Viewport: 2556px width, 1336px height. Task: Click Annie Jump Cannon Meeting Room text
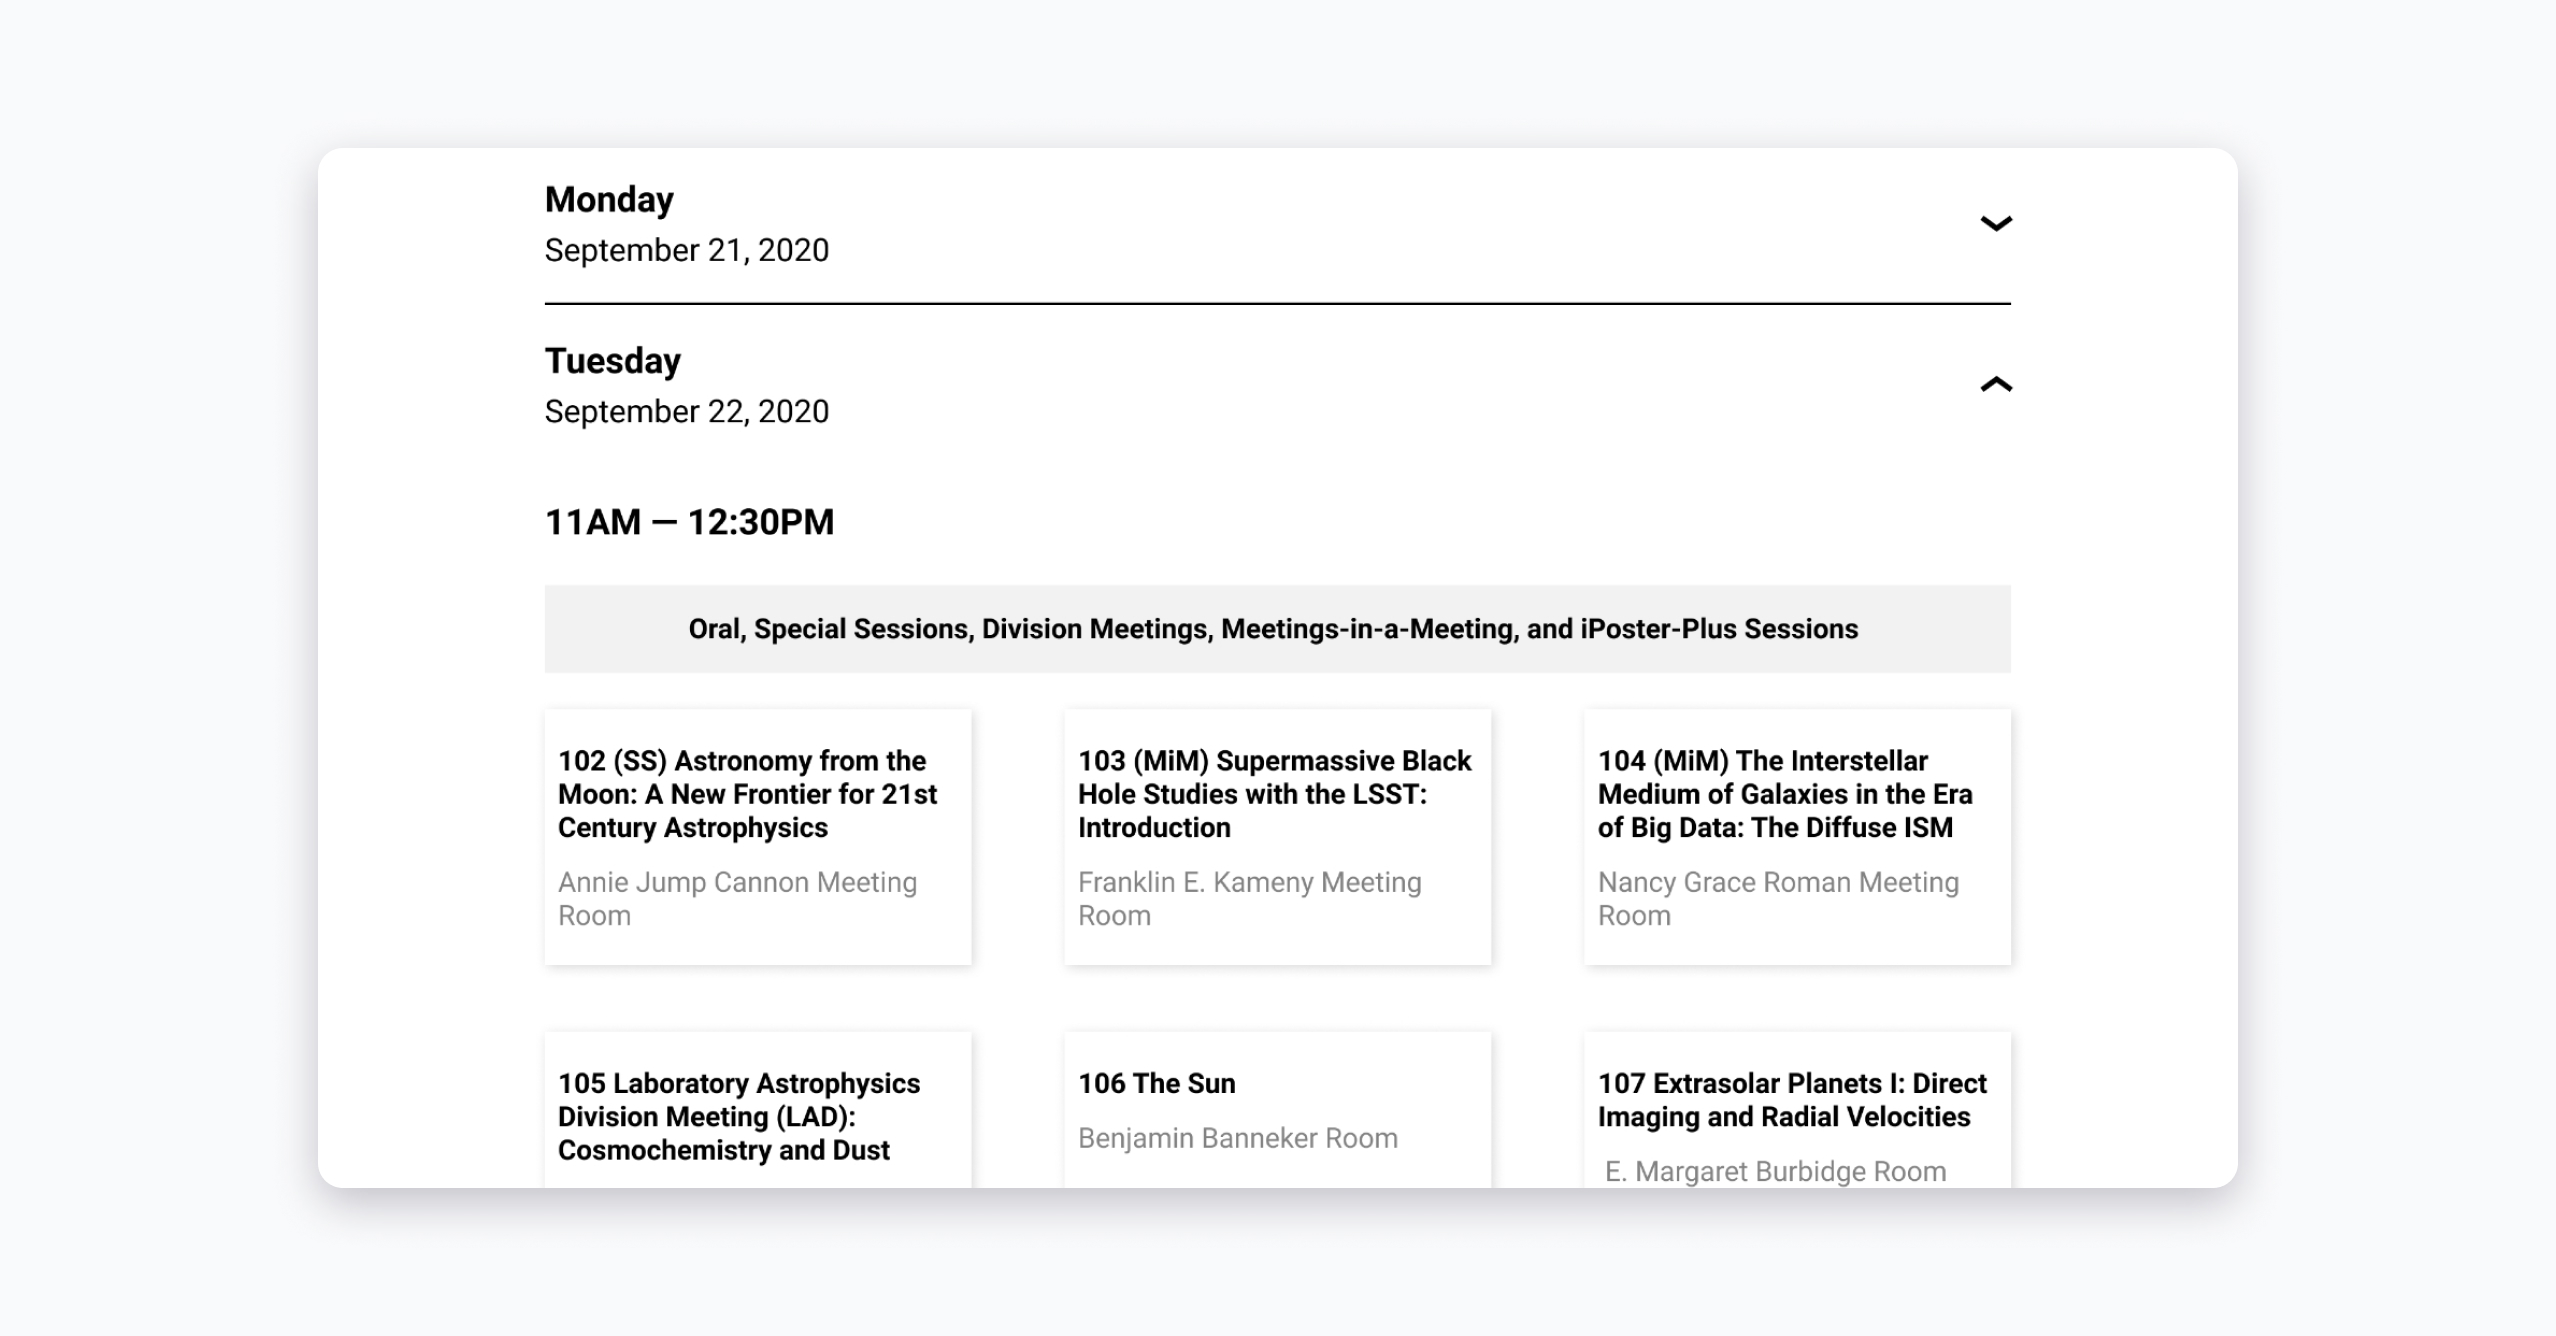tap(738, 899)
